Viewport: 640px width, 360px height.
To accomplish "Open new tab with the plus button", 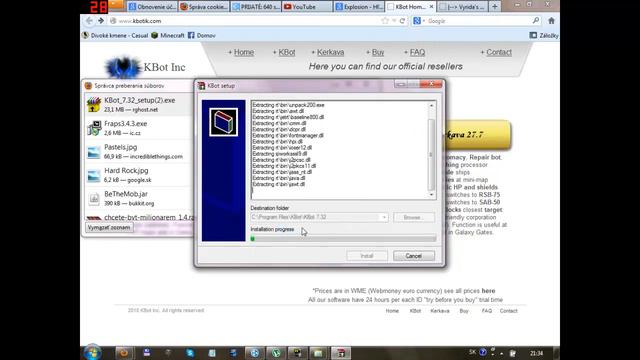I will [495, 7].
